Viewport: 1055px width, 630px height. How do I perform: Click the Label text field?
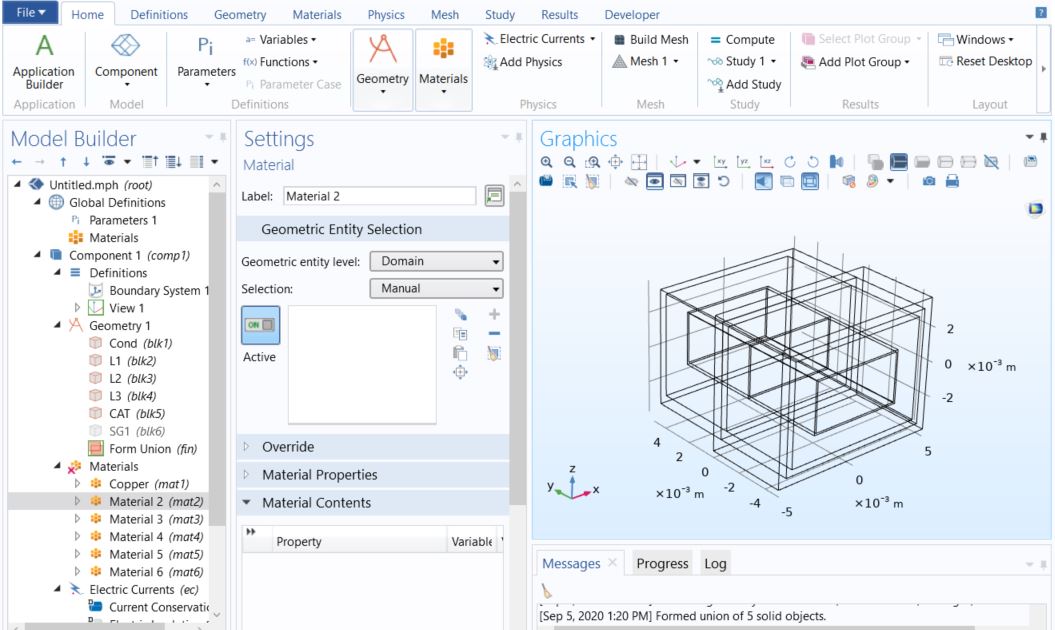(380, 196)
